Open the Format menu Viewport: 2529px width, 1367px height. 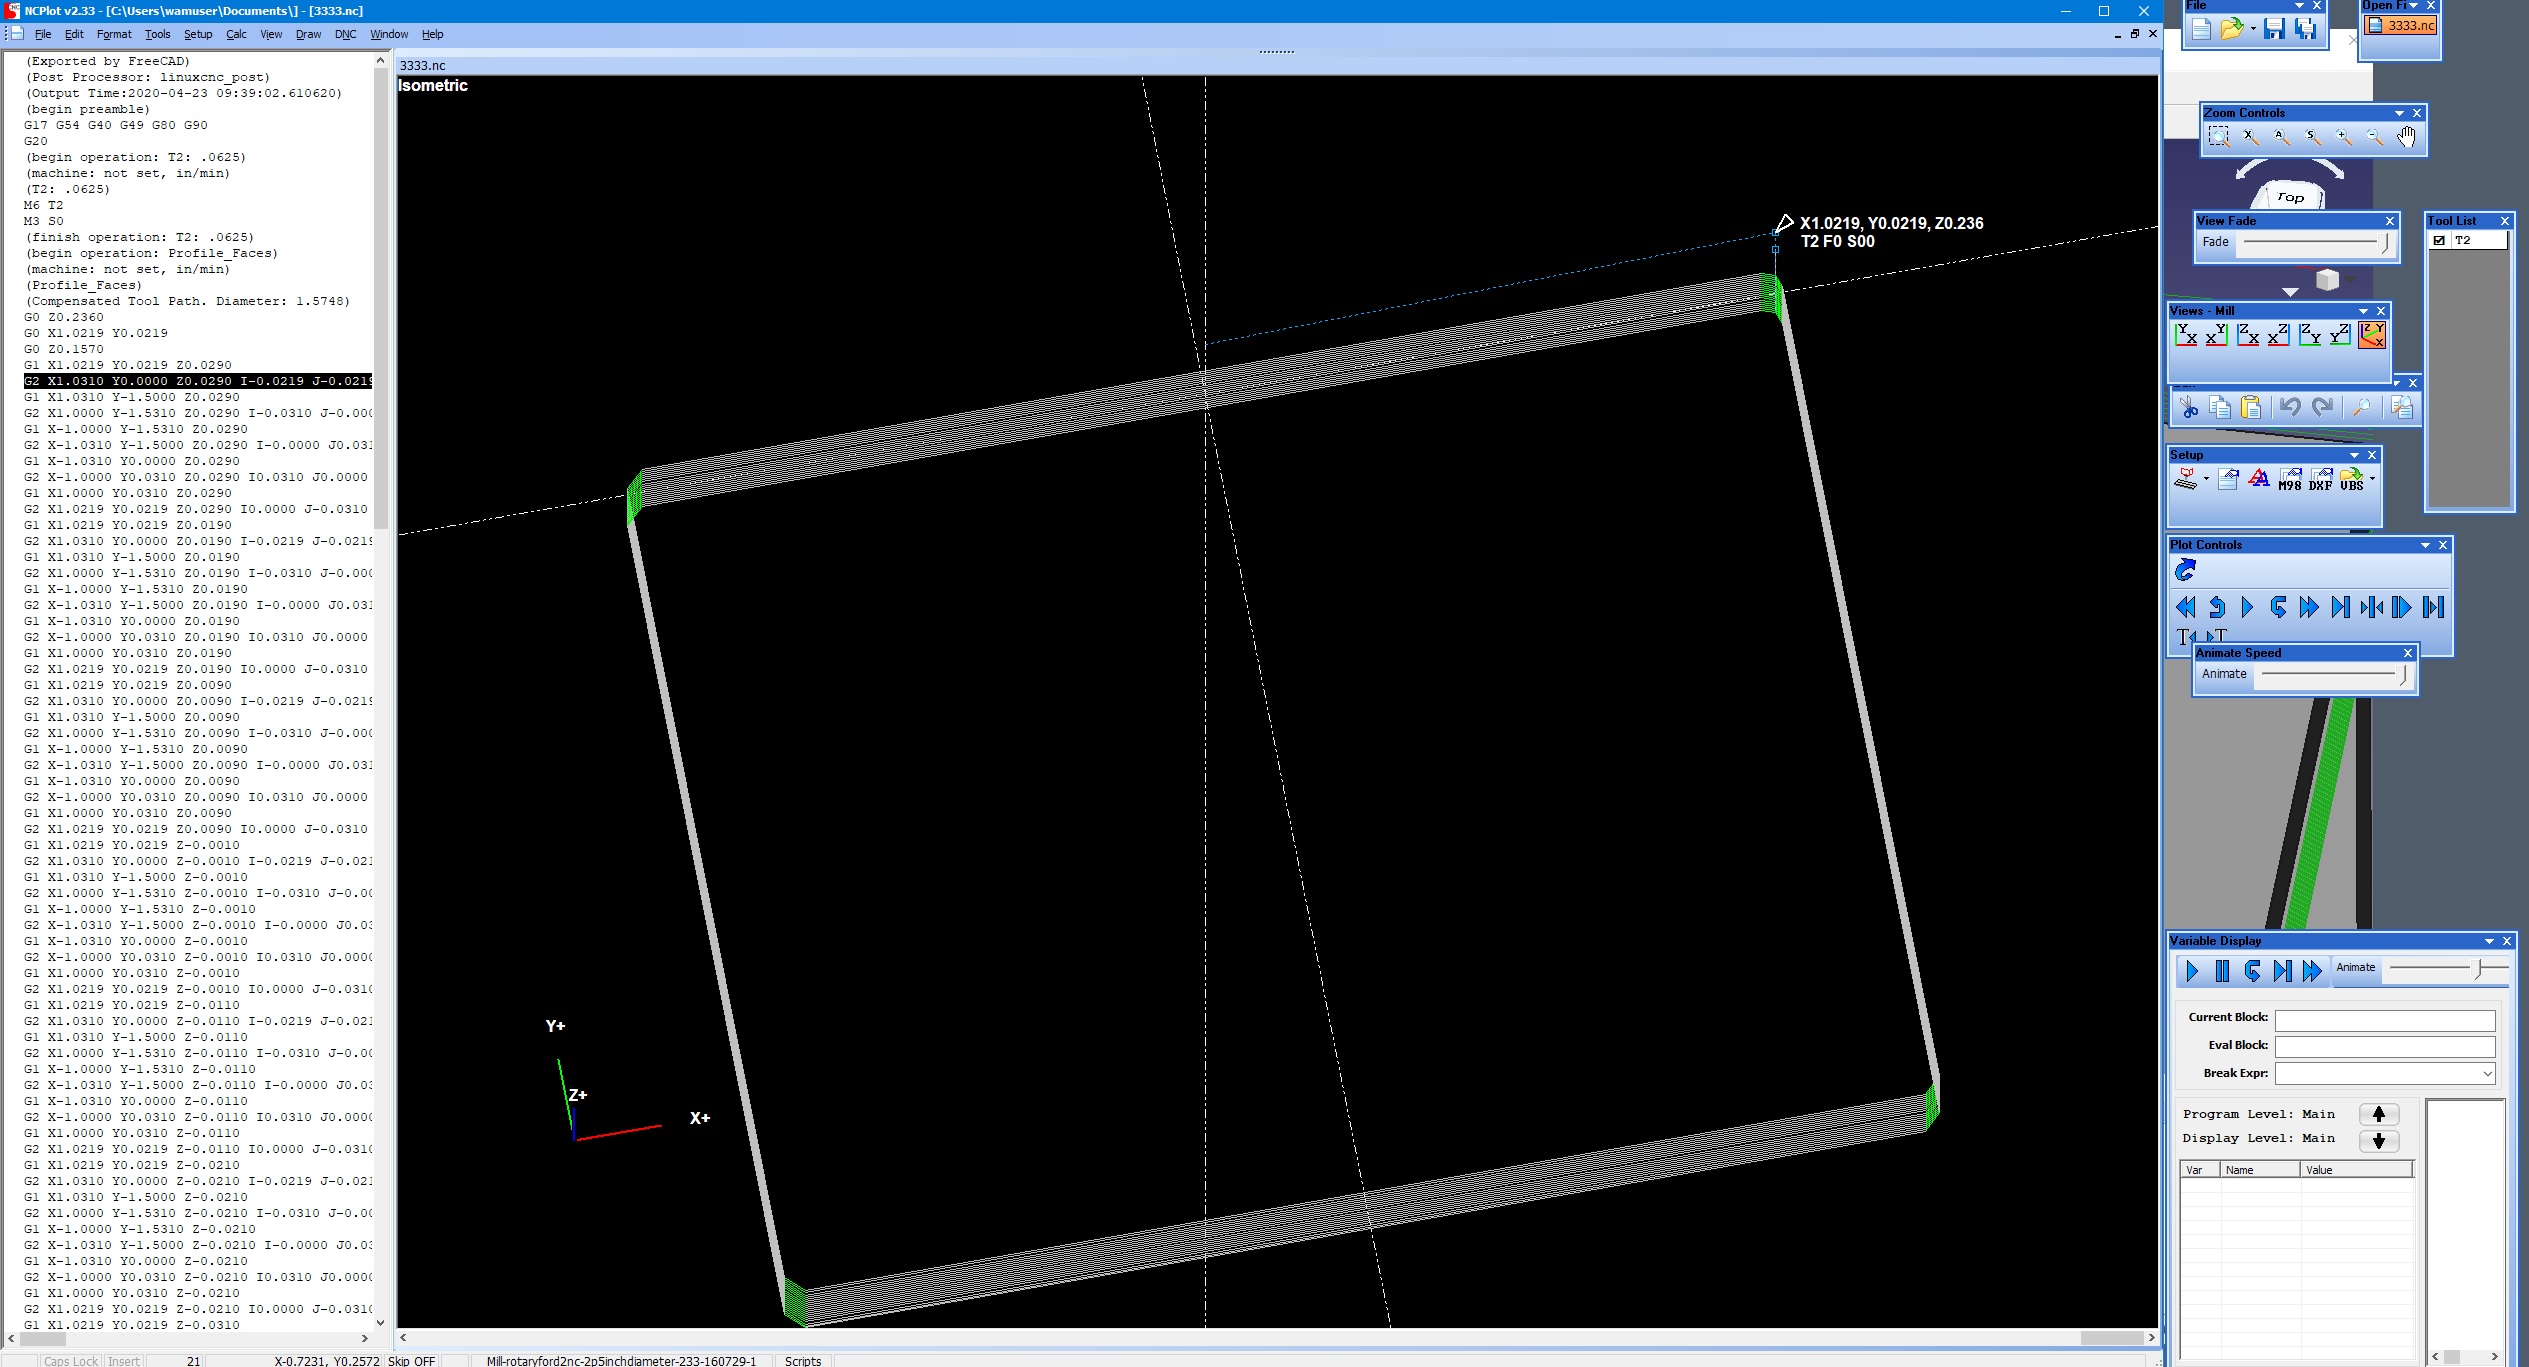pyautogui.click(x=114, y=34)
